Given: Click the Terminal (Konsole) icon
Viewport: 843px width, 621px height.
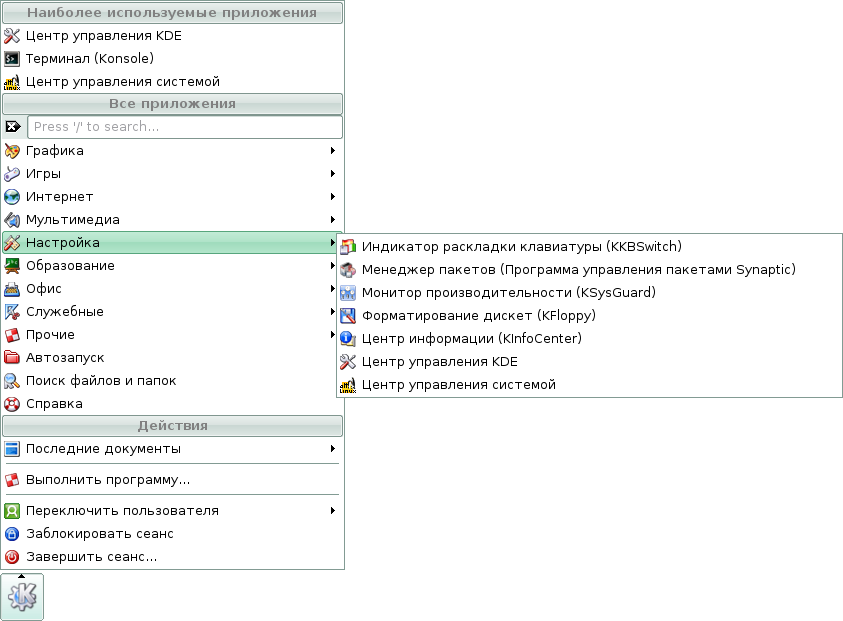Looking at the screenshot, I should 12,58.
